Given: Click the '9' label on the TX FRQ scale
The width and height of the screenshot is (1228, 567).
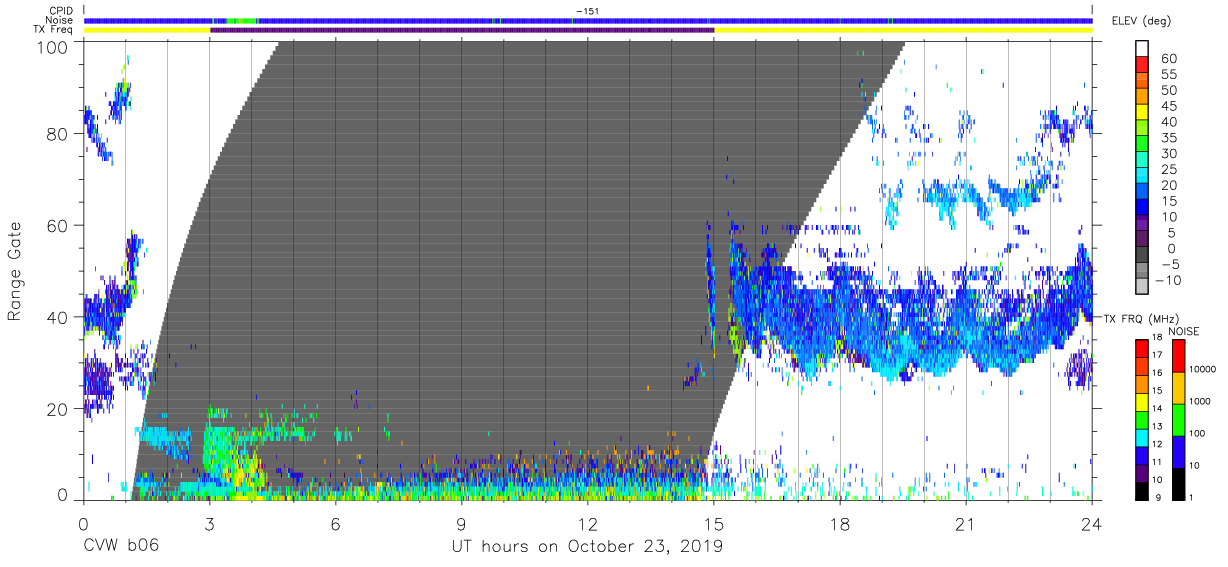Looking at the screenshot, I should pyautogui.click(x=1160, y=499).
